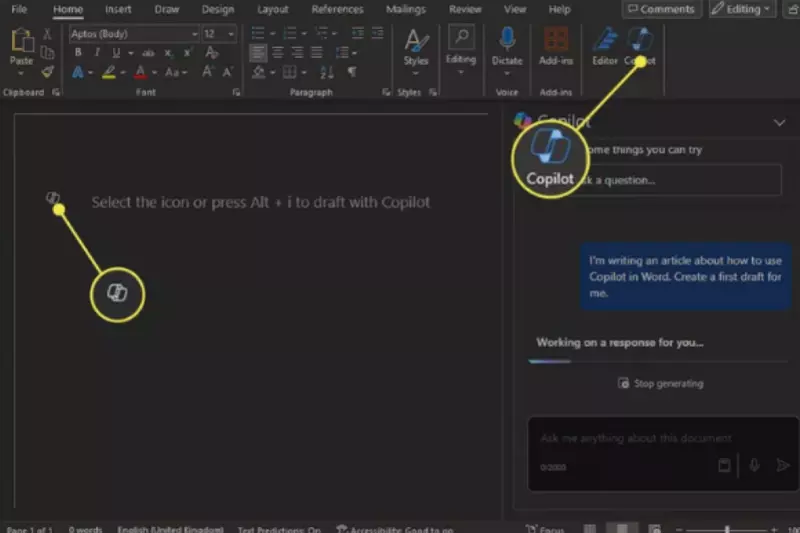Screen dimensions: 800x533
Task: Apply strikethrough formatting
Action: pos(148,53)
